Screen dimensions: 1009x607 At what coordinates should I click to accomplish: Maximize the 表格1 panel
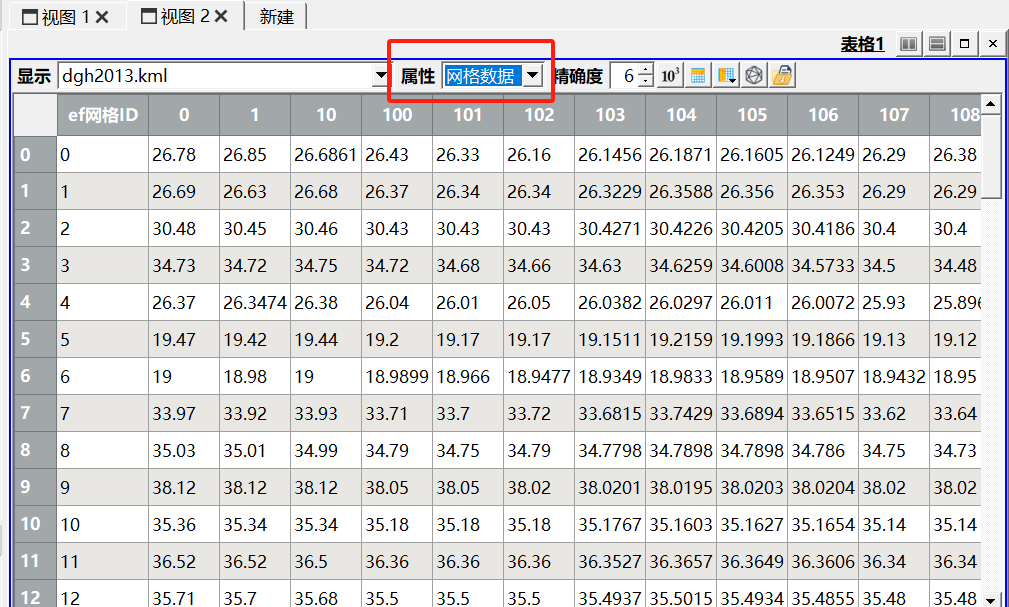(x=965, y=44)
